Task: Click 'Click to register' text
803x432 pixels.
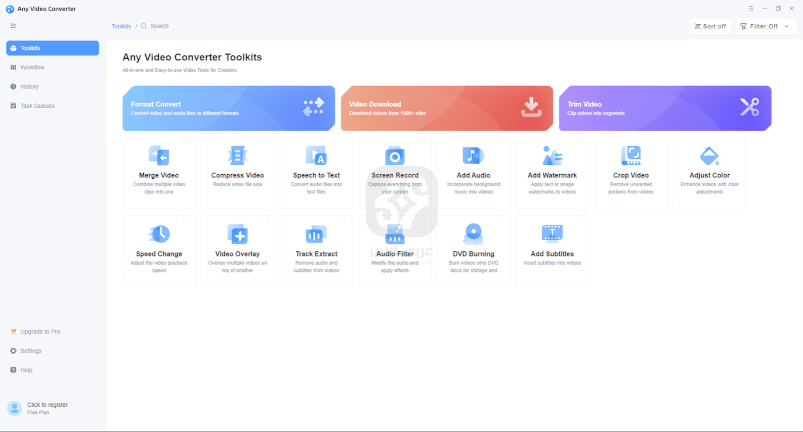Action: click(x=47, y=404)
